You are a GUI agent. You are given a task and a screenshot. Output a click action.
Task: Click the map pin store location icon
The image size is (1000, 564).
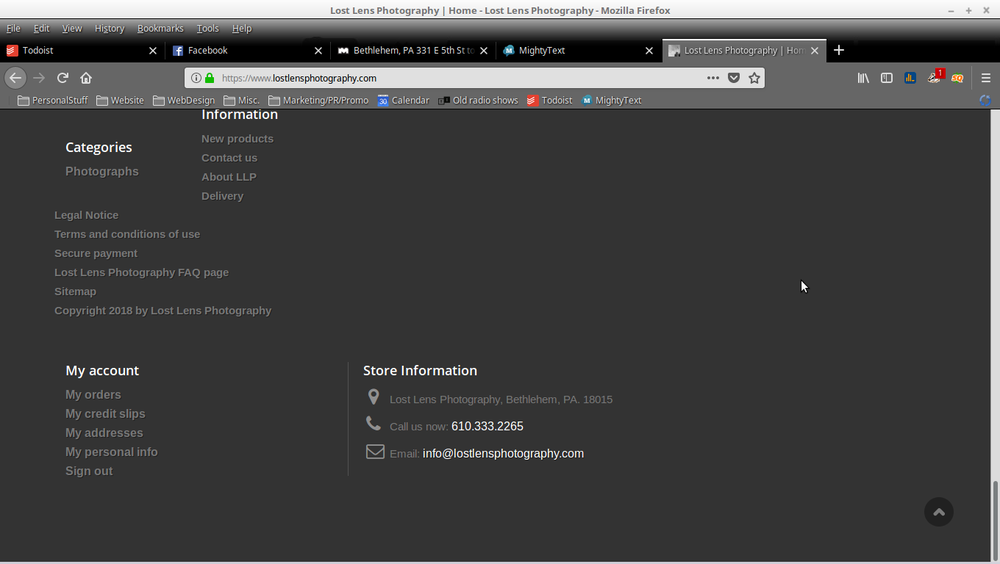(x=374, y=397)
